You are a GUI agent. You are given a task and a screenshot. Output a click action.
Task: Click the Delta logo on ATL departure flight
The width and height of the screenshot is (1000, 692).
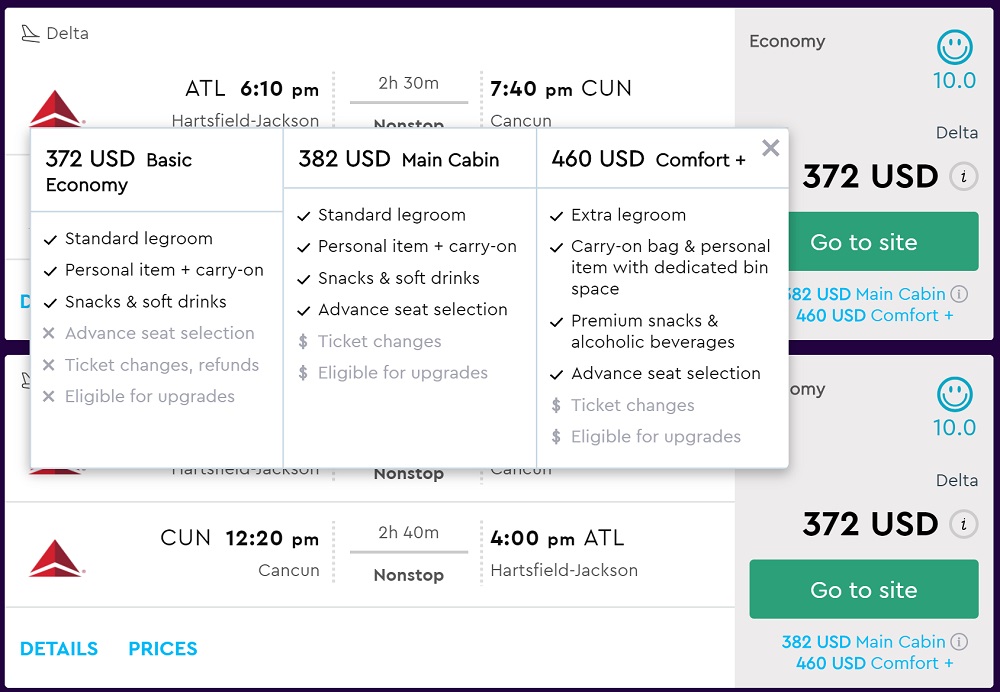click(x=55, y=110)
